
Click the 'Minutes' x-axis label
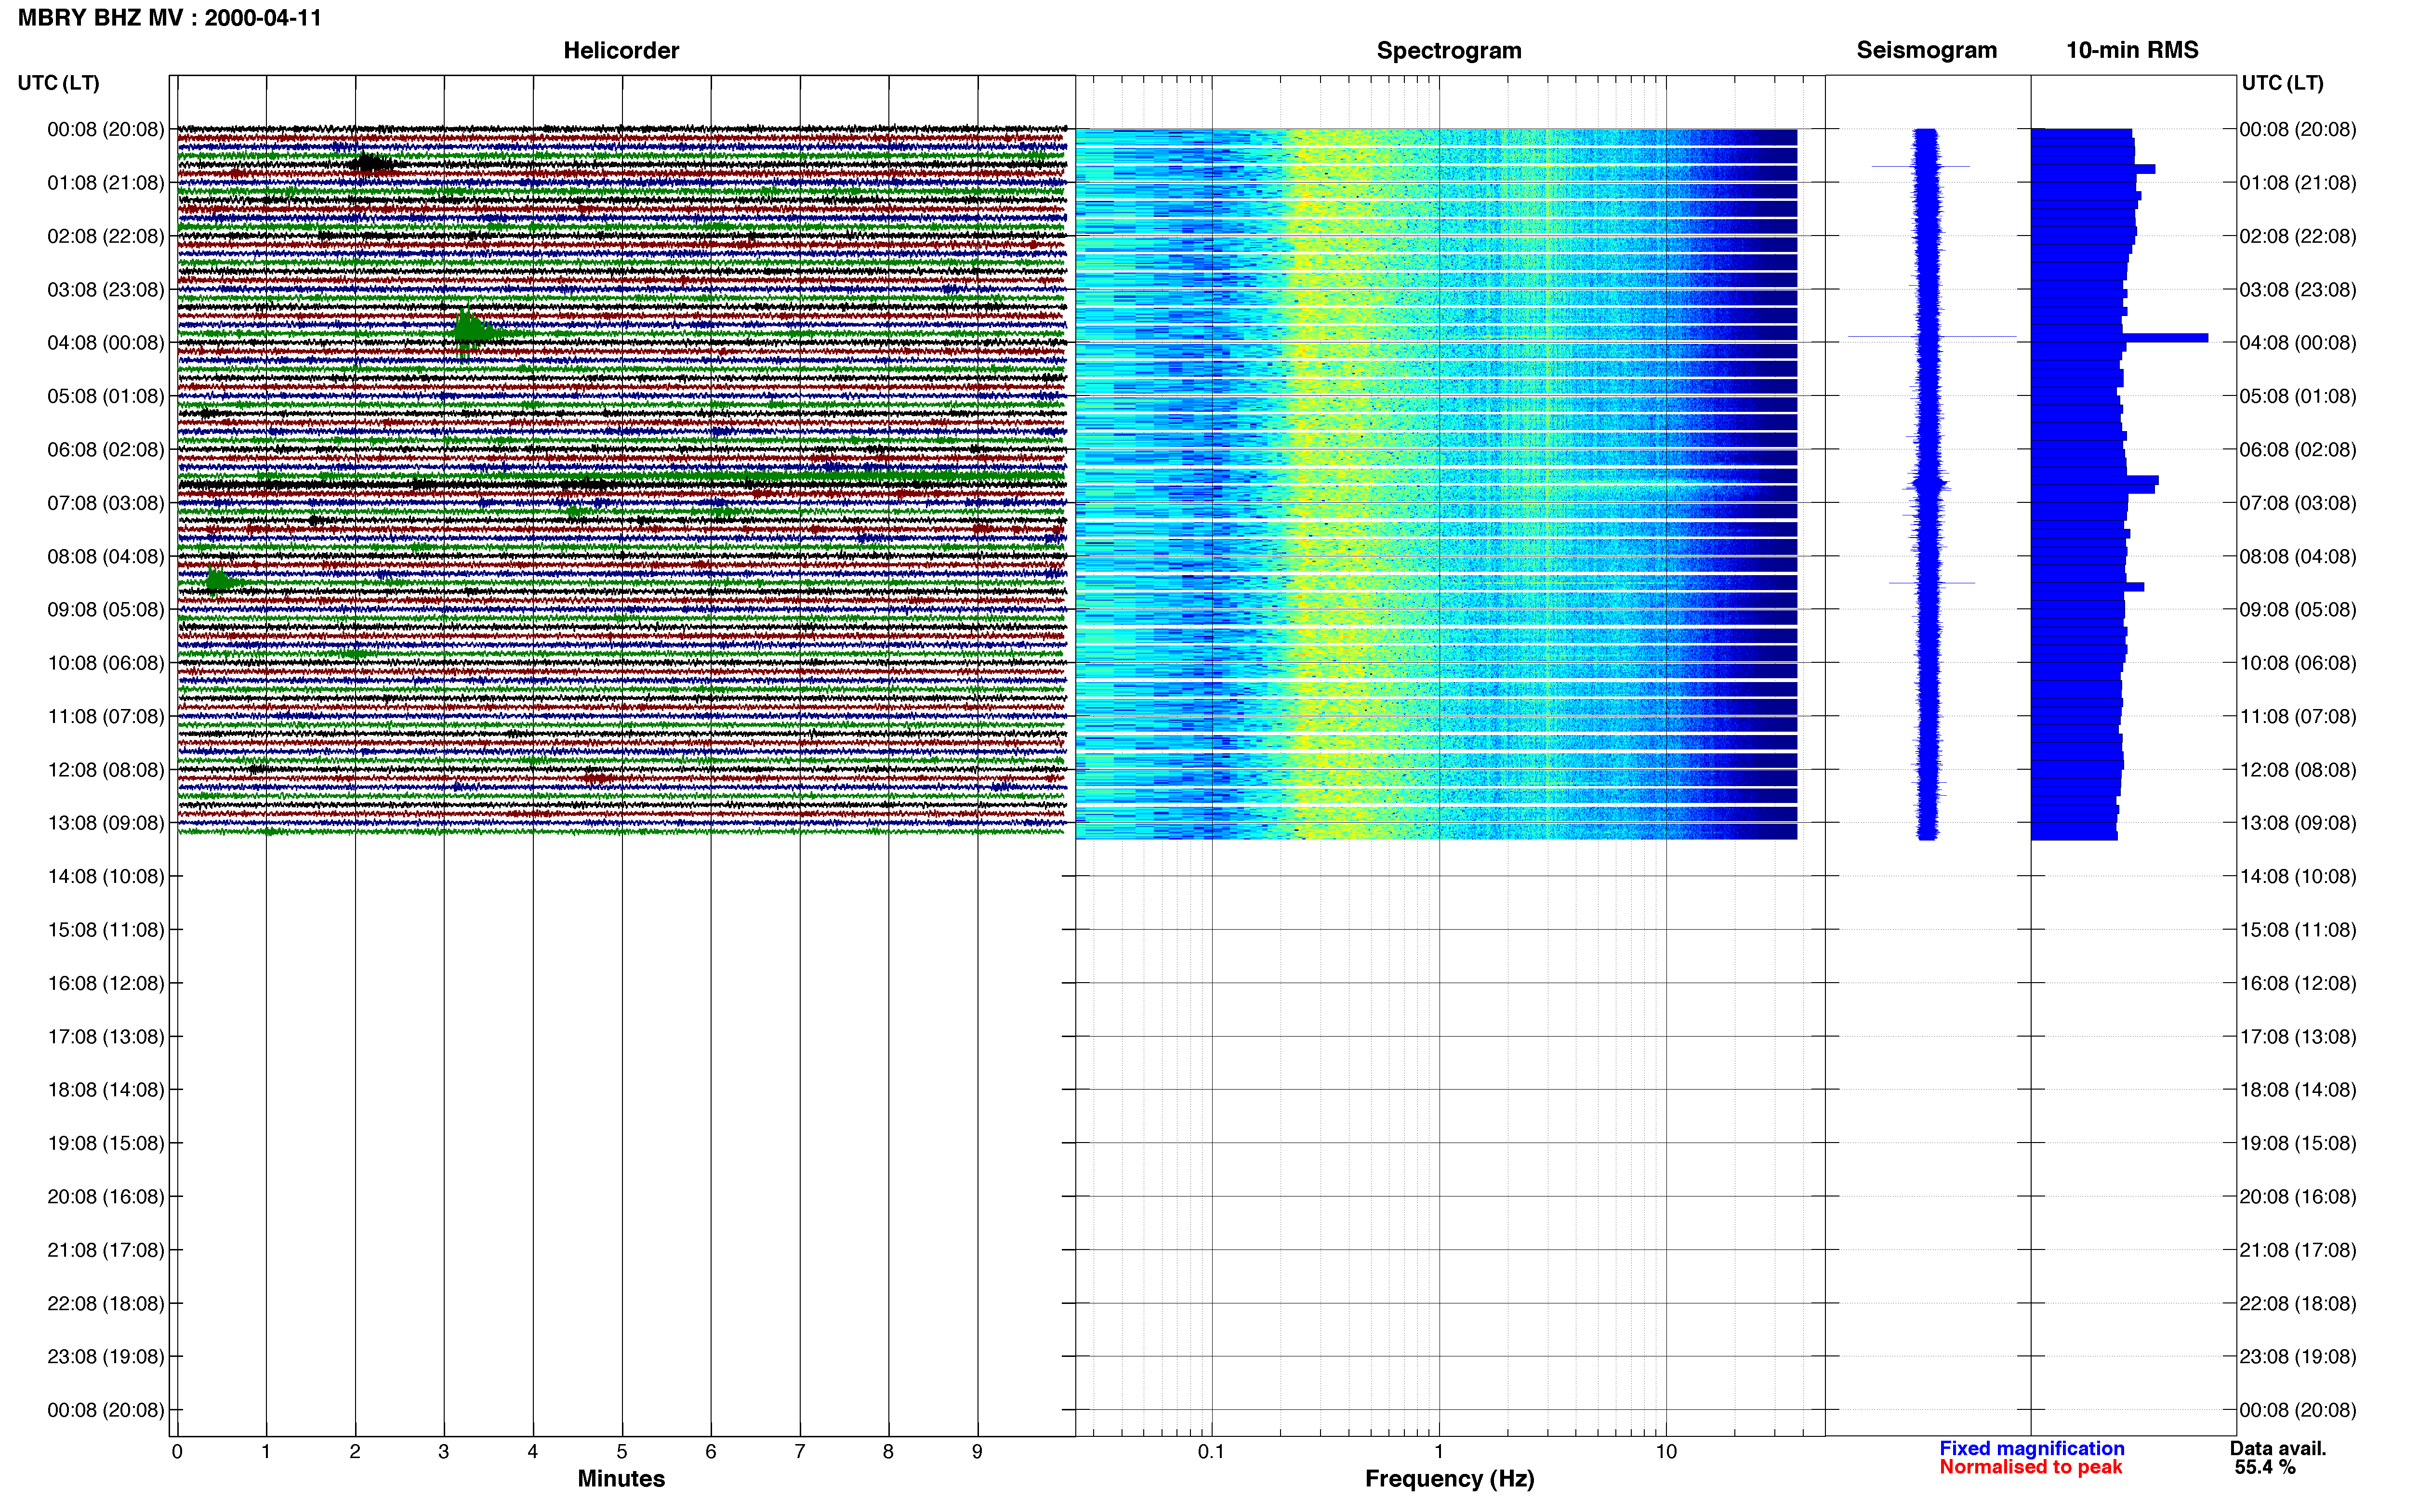coord(621,1479)
